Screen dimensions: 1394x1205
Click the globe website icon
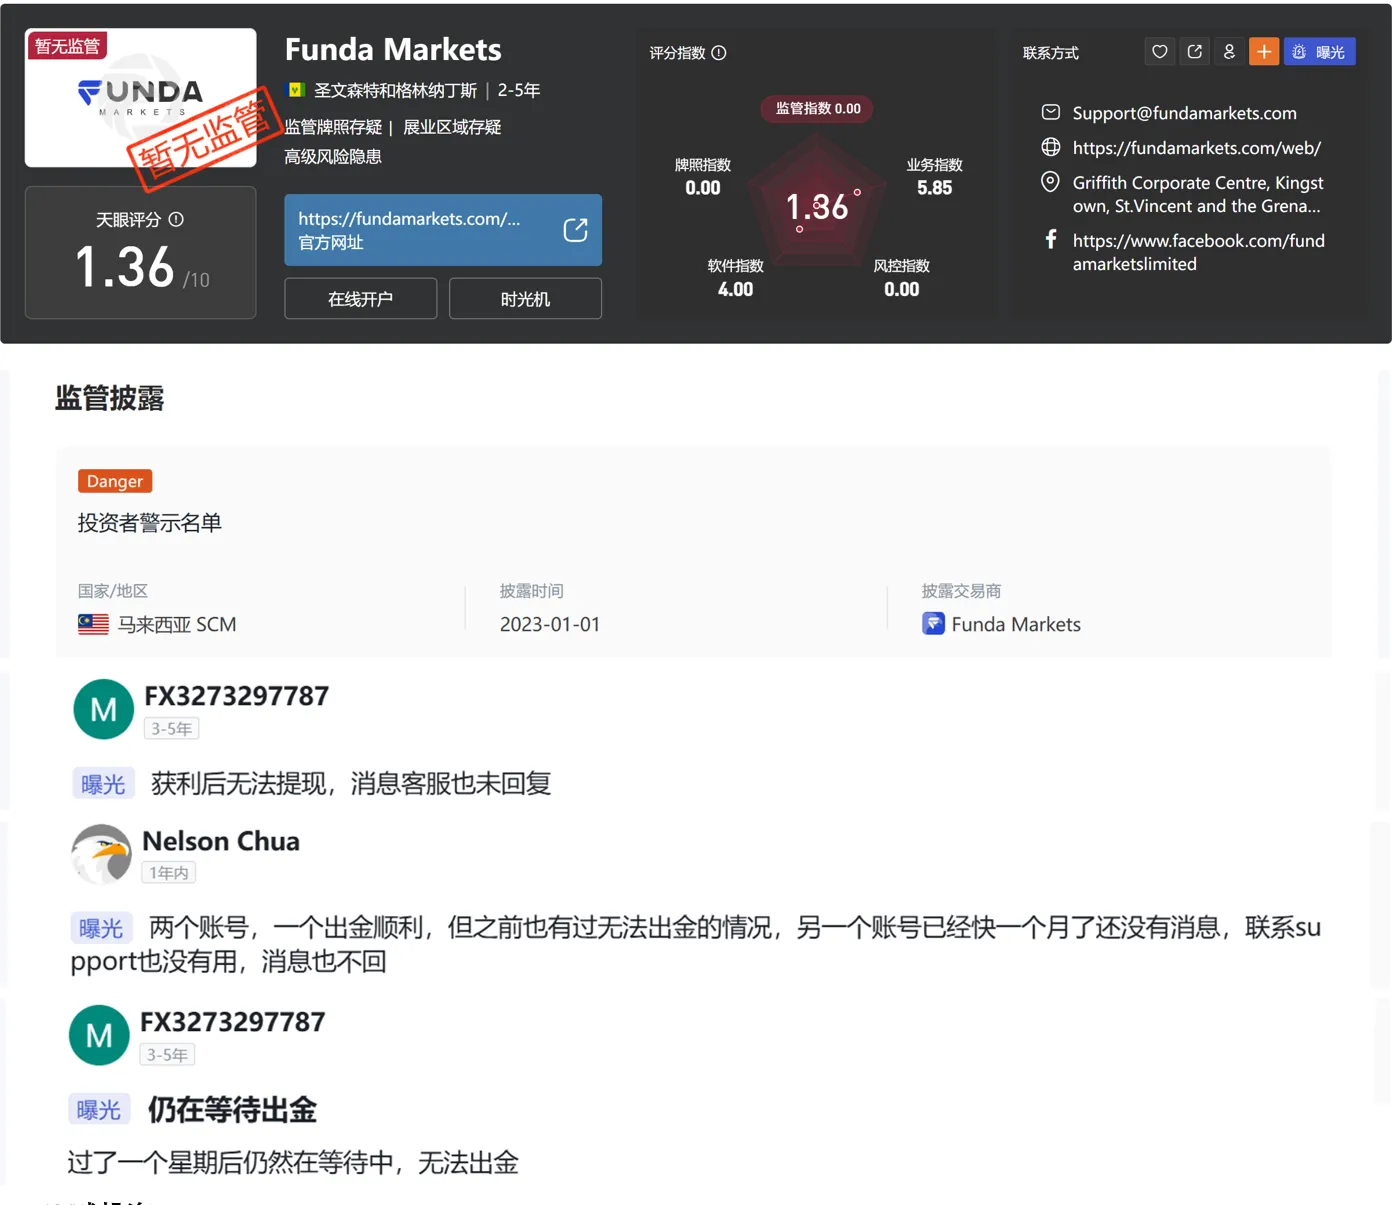[x=1050, y=147]
